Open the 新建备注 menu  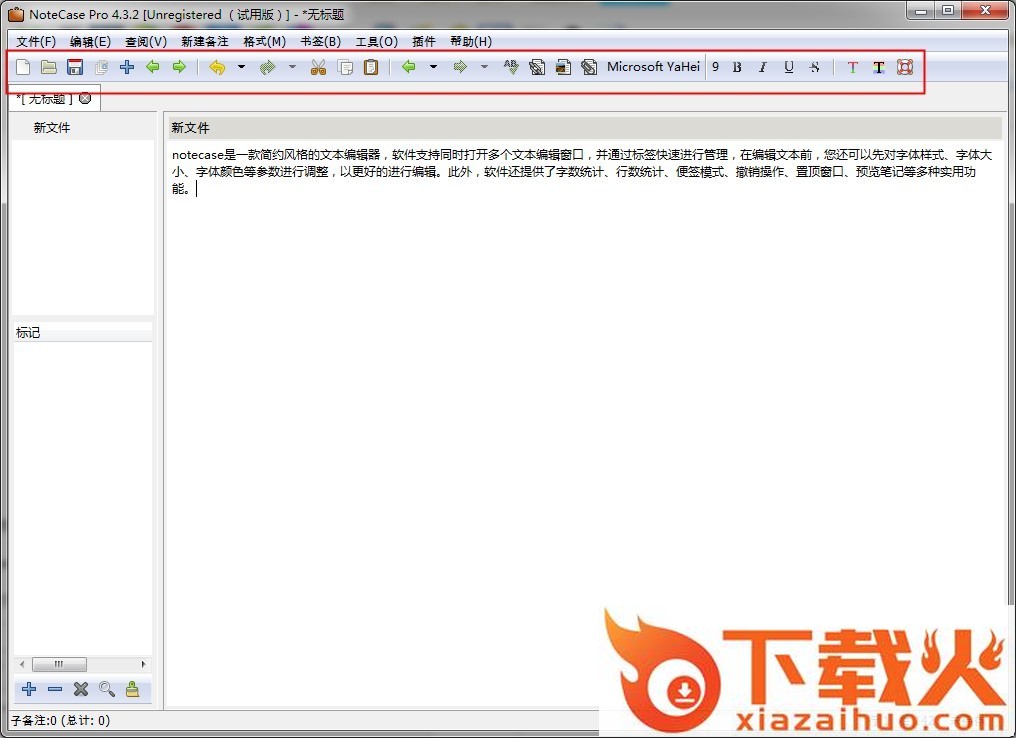click(205, 41)
